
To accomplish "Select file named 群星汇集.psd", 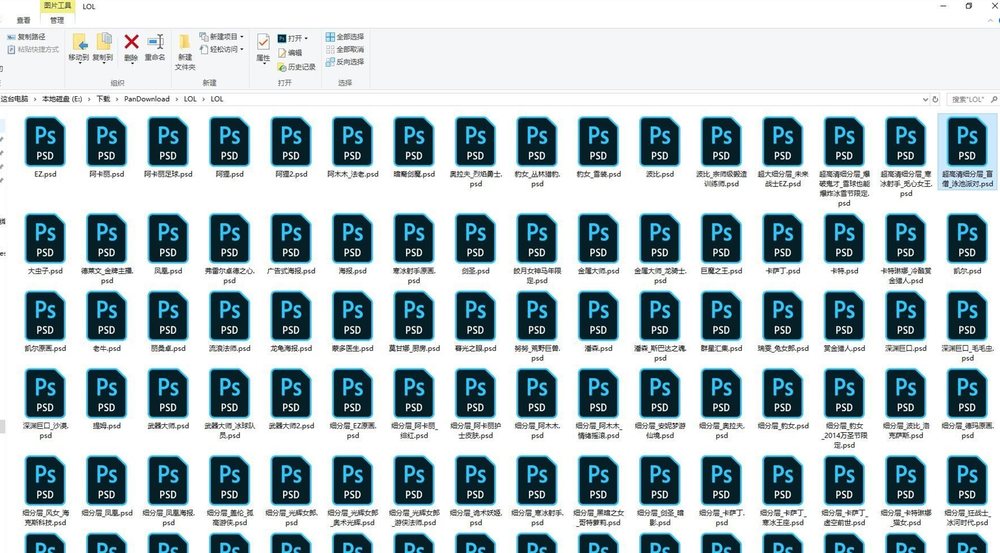I will coord(721,349).
